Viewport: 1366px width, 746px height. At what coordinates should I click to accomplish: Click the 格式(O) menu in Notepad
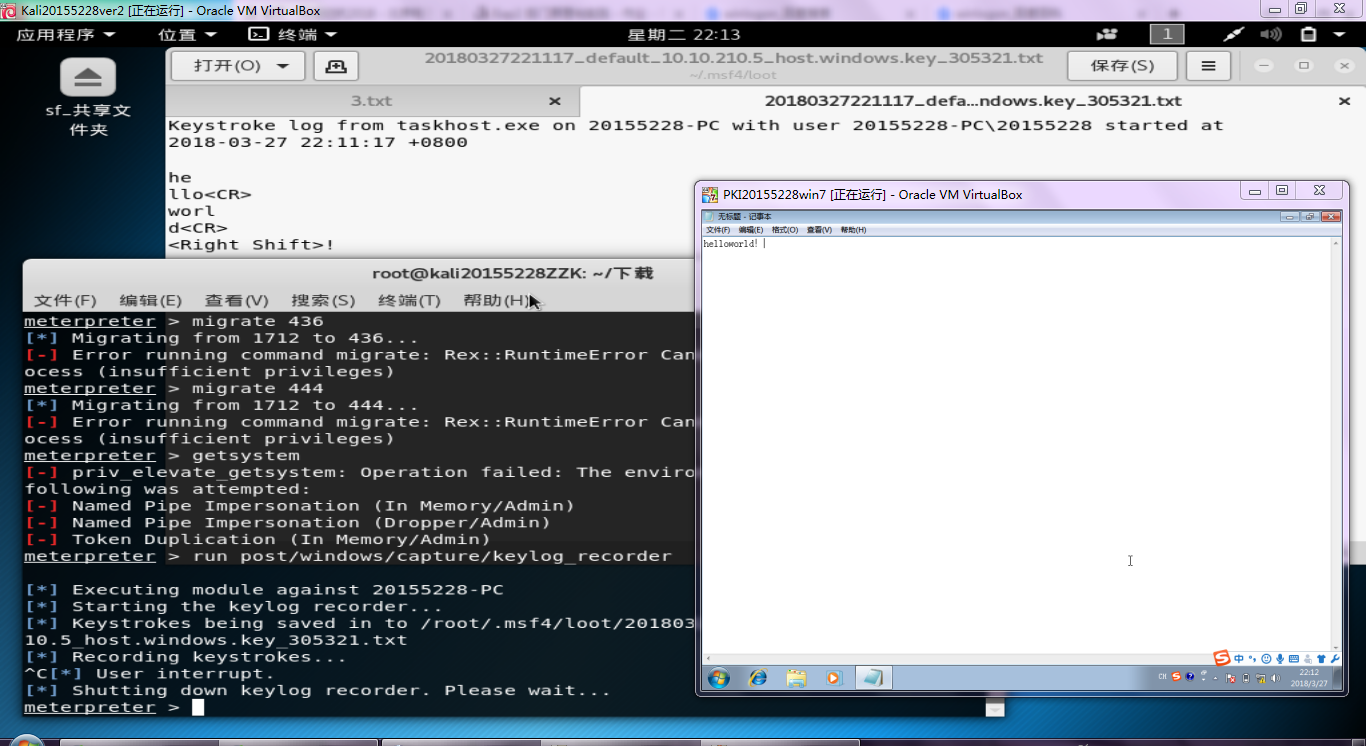785,230
